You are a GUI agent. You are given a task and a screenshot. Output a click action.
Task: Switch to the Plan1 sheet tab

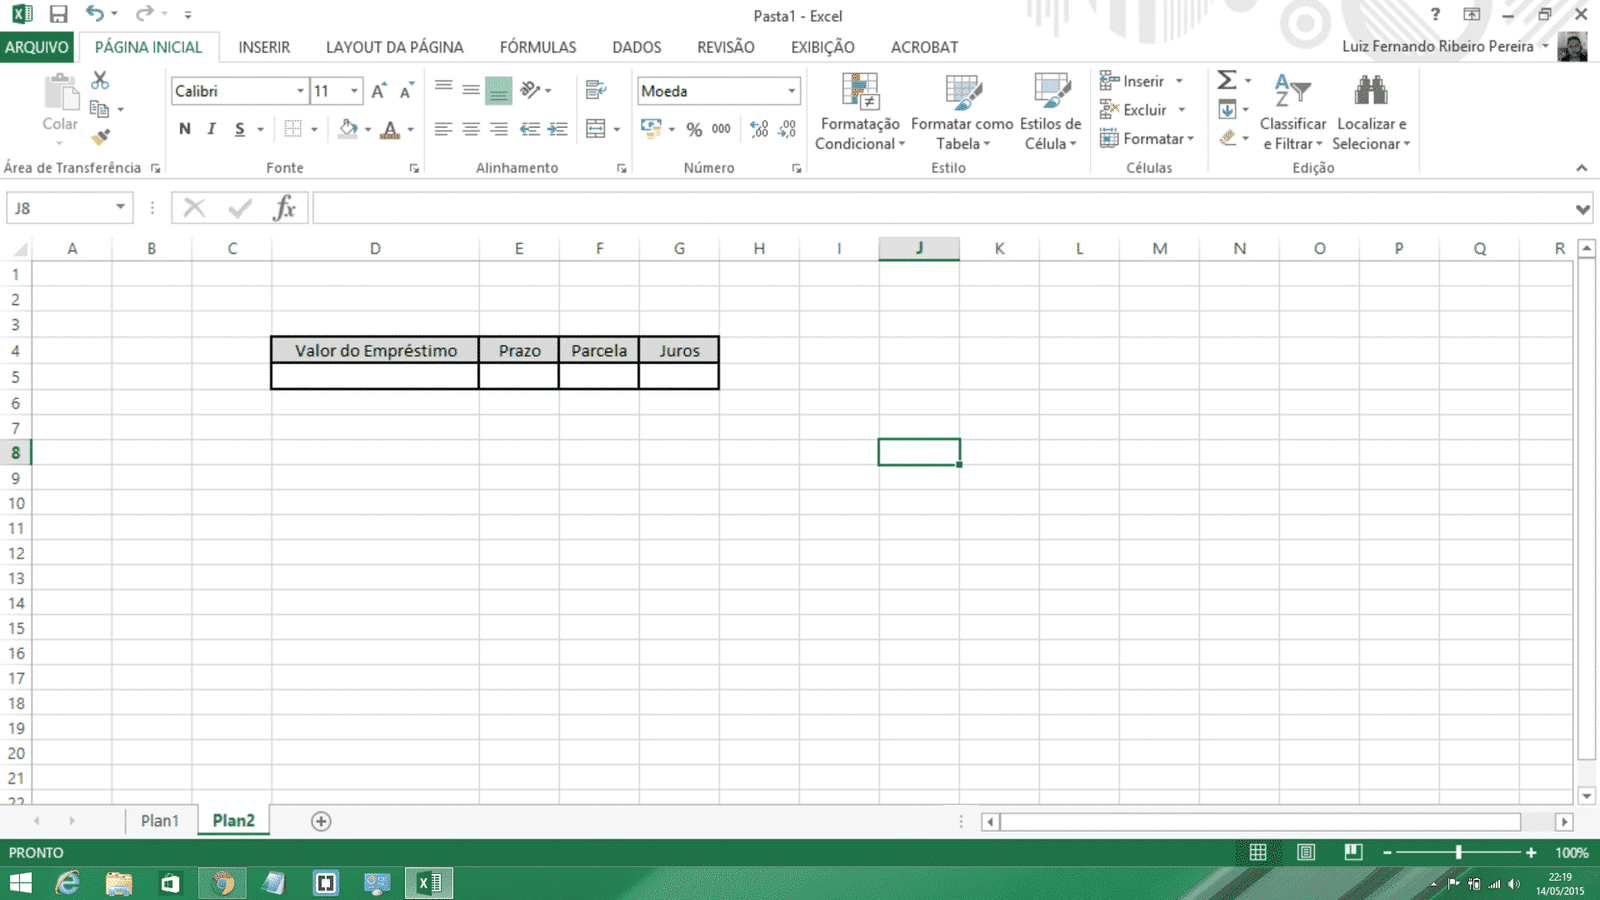tap(159, 820)
